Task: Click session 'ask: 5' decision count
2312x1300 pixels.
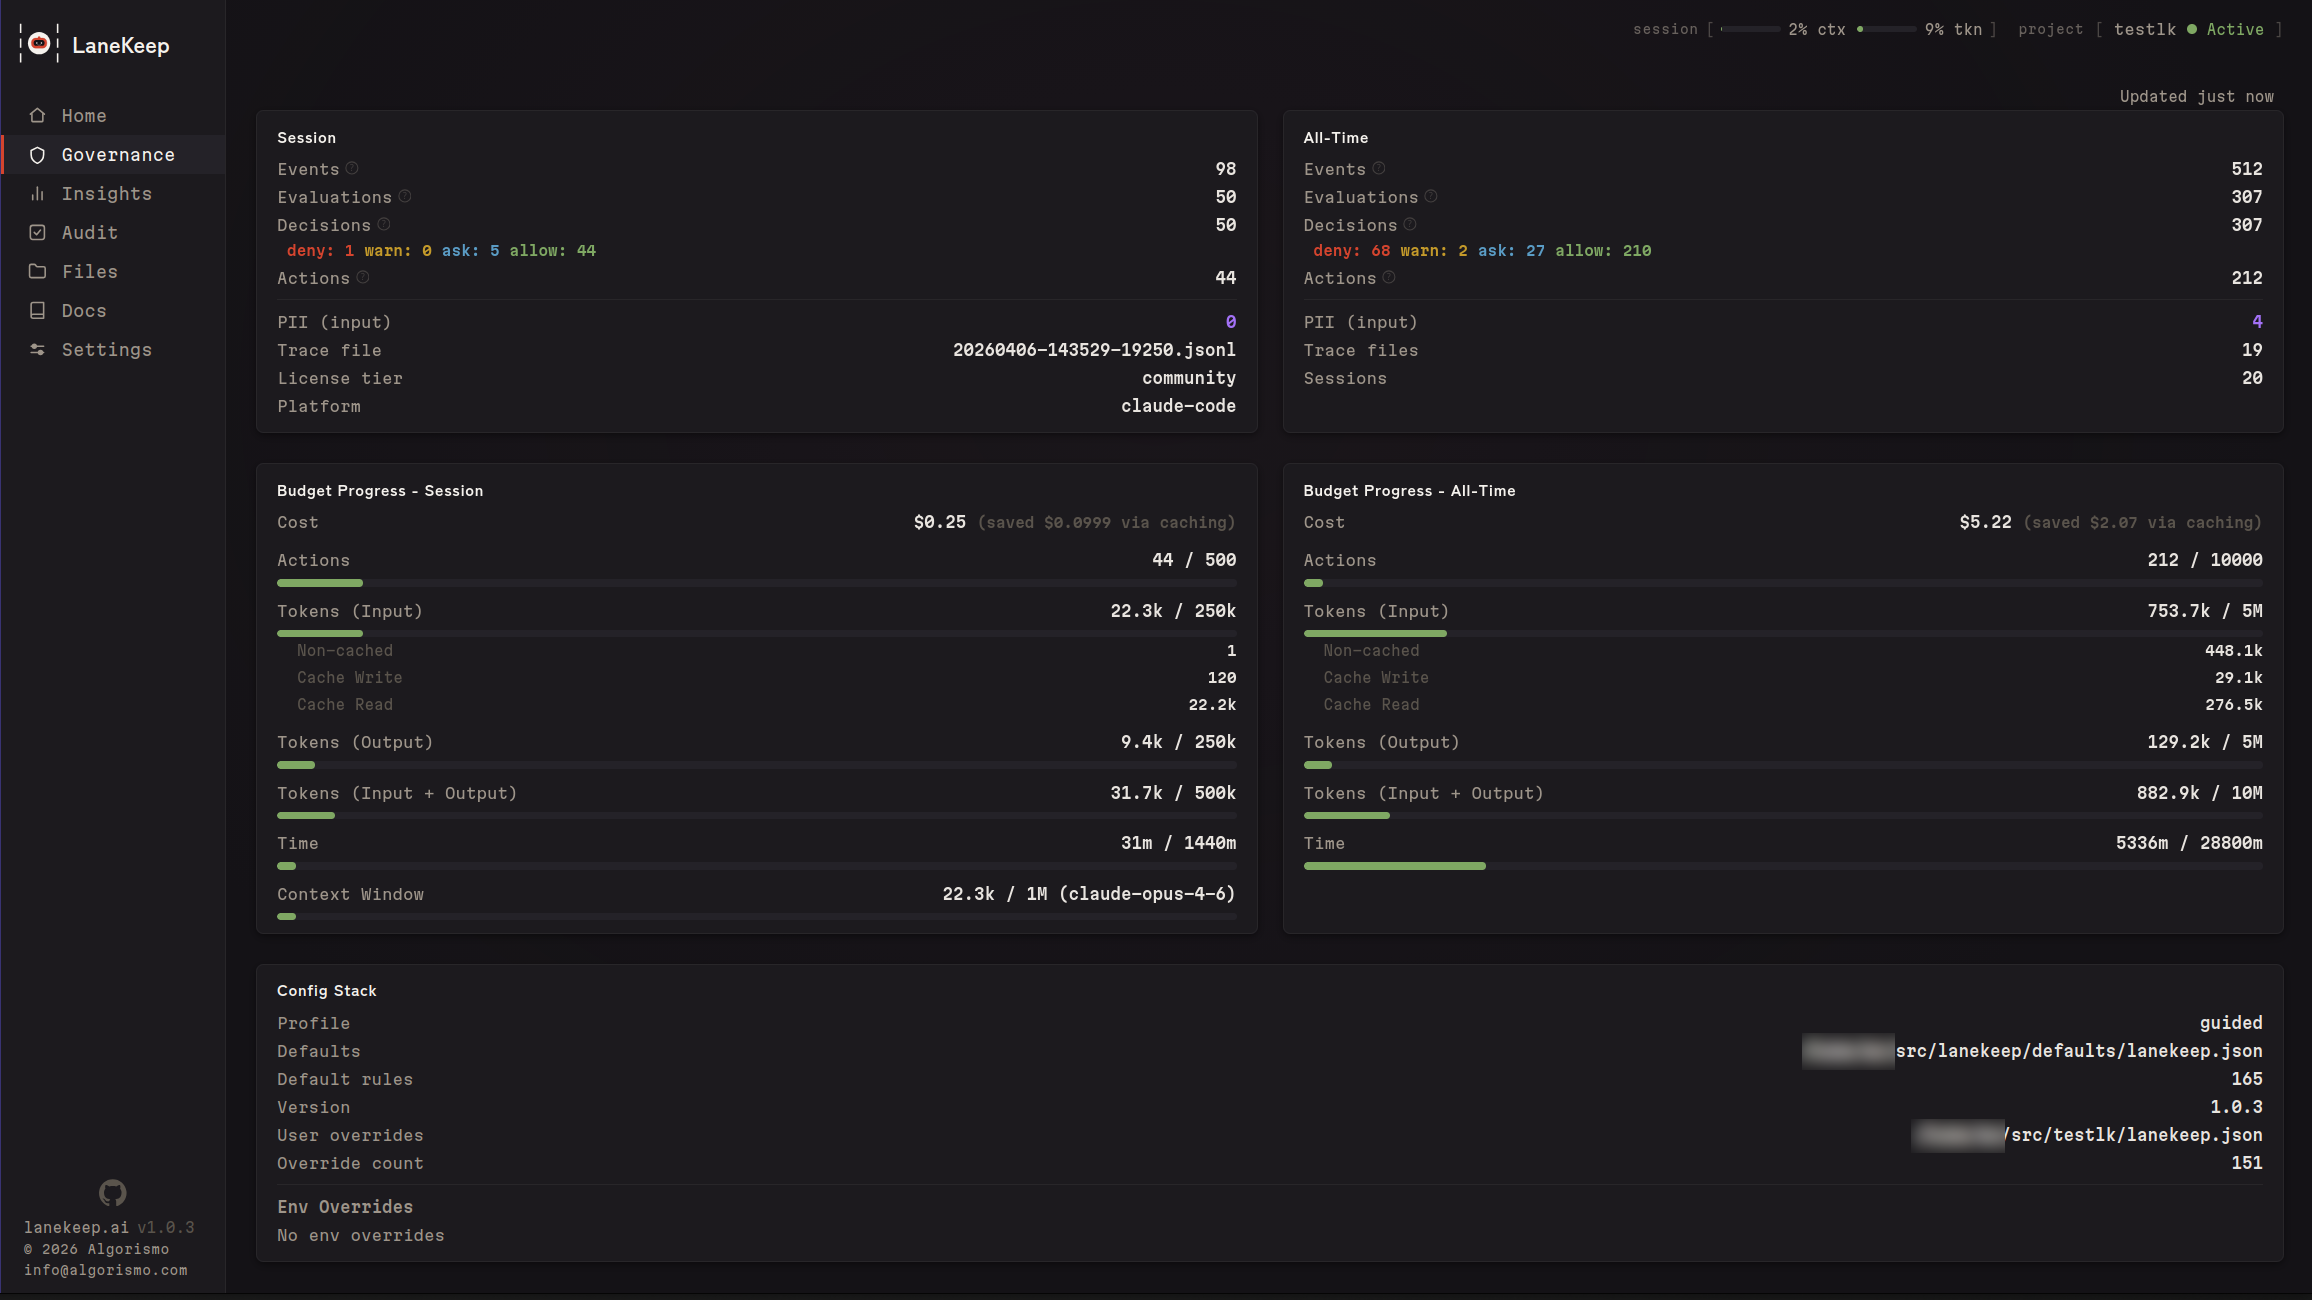Action: tap(470, 251)
